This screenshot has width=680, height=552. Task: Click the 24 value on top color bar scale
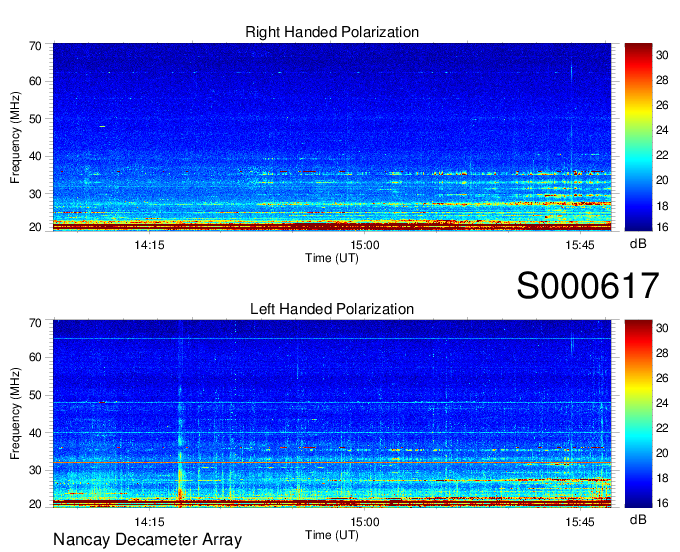pos(662,130)
